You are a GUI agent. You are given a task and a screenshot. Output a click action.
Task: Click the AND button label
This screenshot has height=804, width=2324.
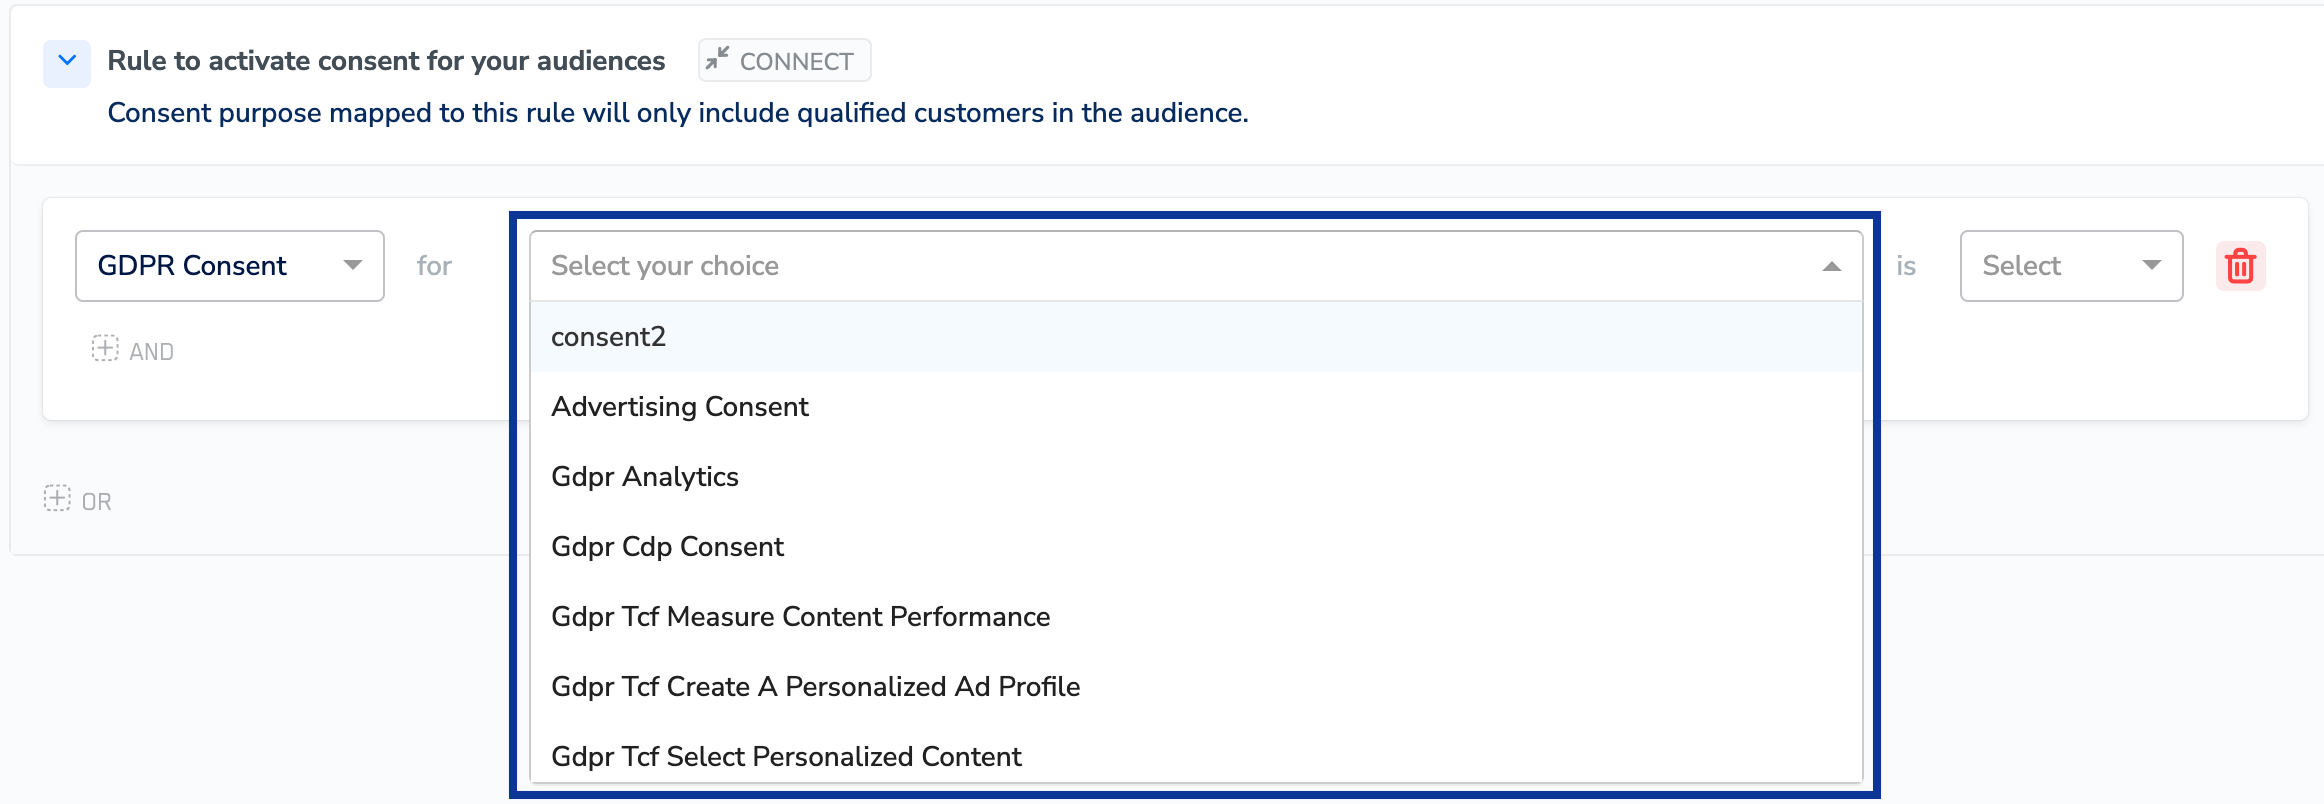(152, 352)
